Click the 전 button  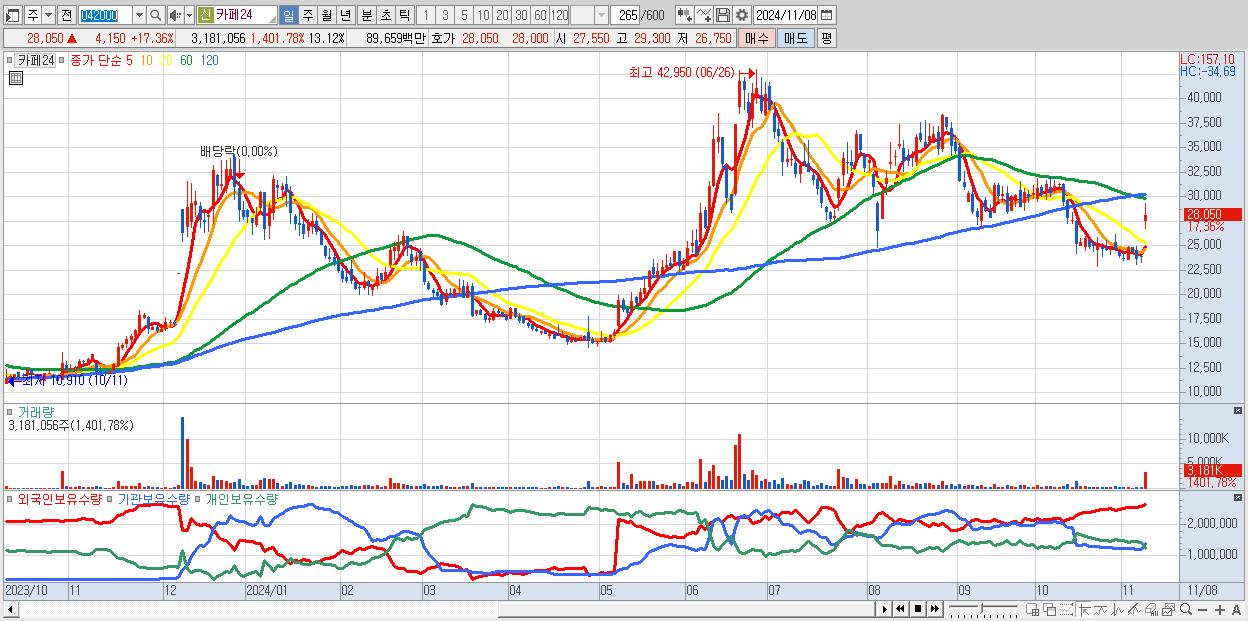tap(67, 15)
